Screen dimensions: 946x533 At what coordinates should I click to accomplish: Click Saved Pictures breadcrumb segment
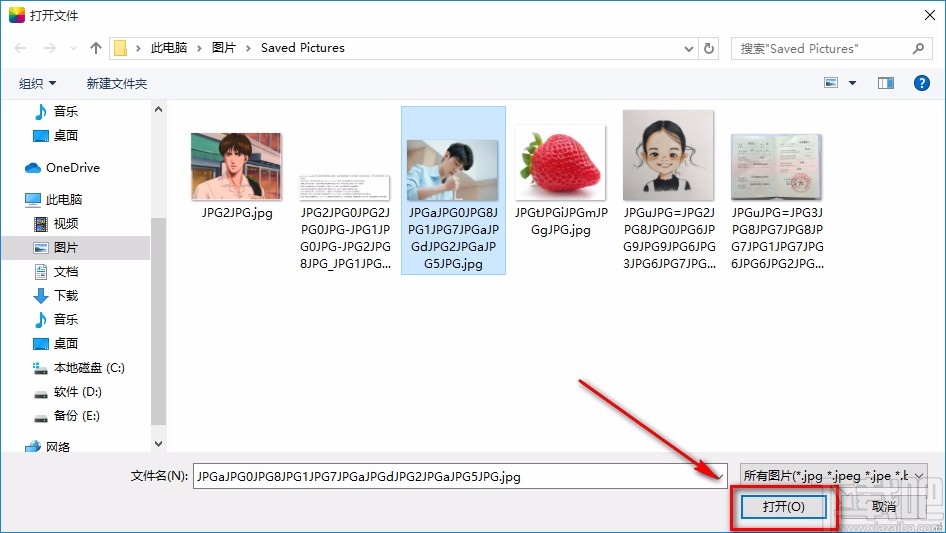pyautogui.click(x=303, y=48)
